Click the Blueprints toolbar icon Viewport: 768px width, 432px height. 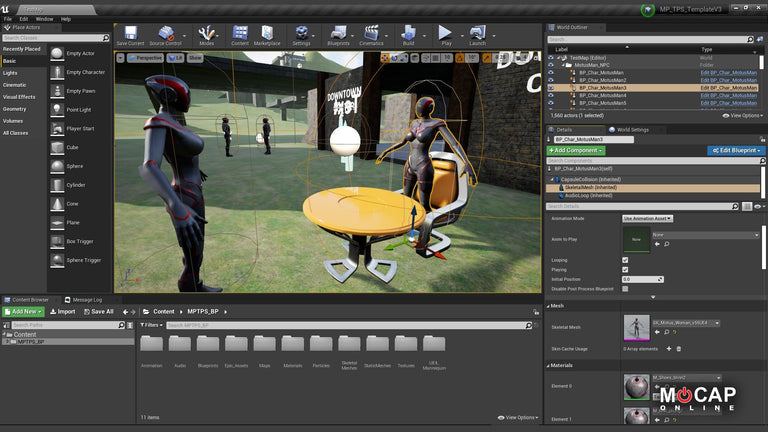tap(338, 35)
